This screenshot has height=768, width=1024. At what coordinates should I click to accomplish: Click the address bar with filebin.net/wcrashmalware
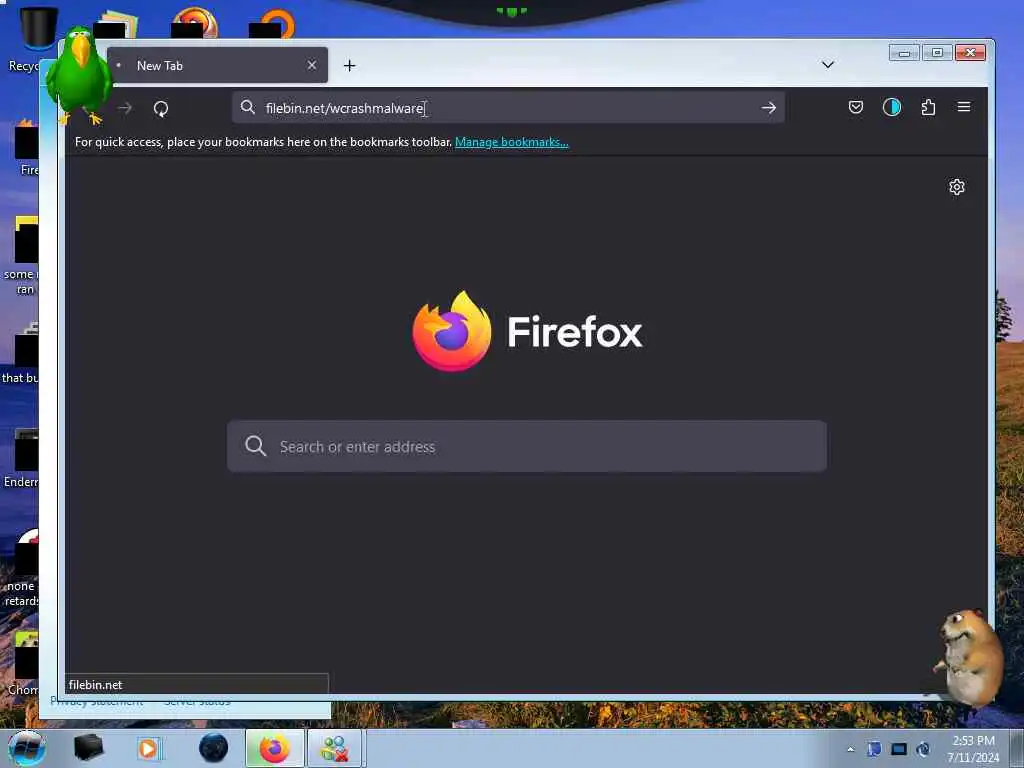tap(508, 108)
